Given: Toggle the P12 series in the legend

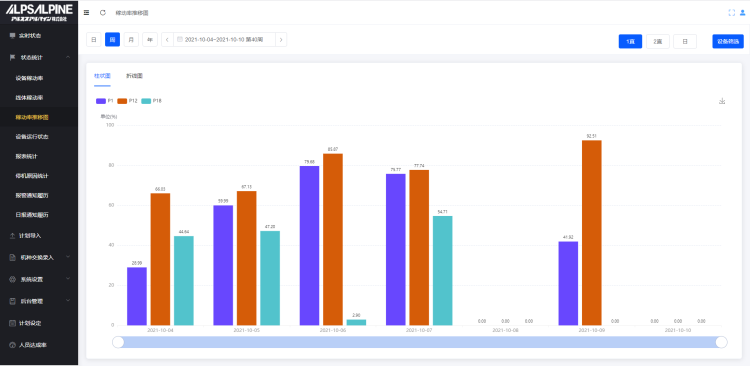Looking at the screenshot, I should click(x=127, y=101).
